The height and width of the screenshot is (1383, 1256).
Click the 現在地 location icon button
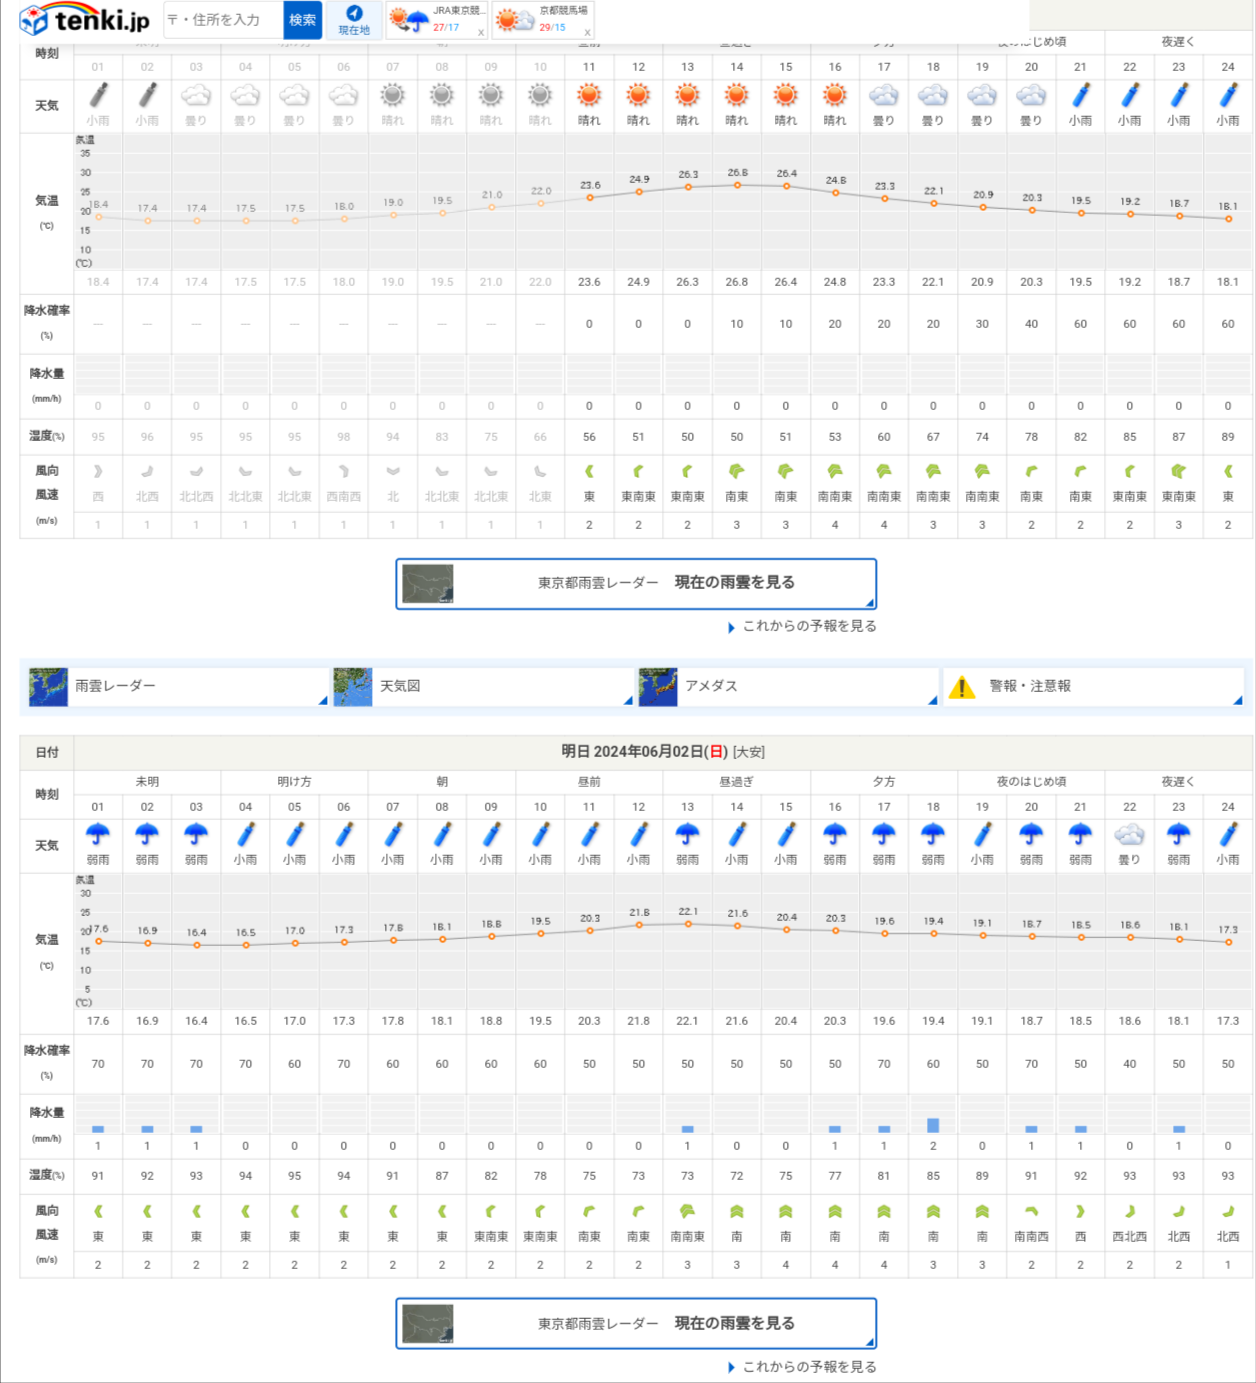coord(354,19)
